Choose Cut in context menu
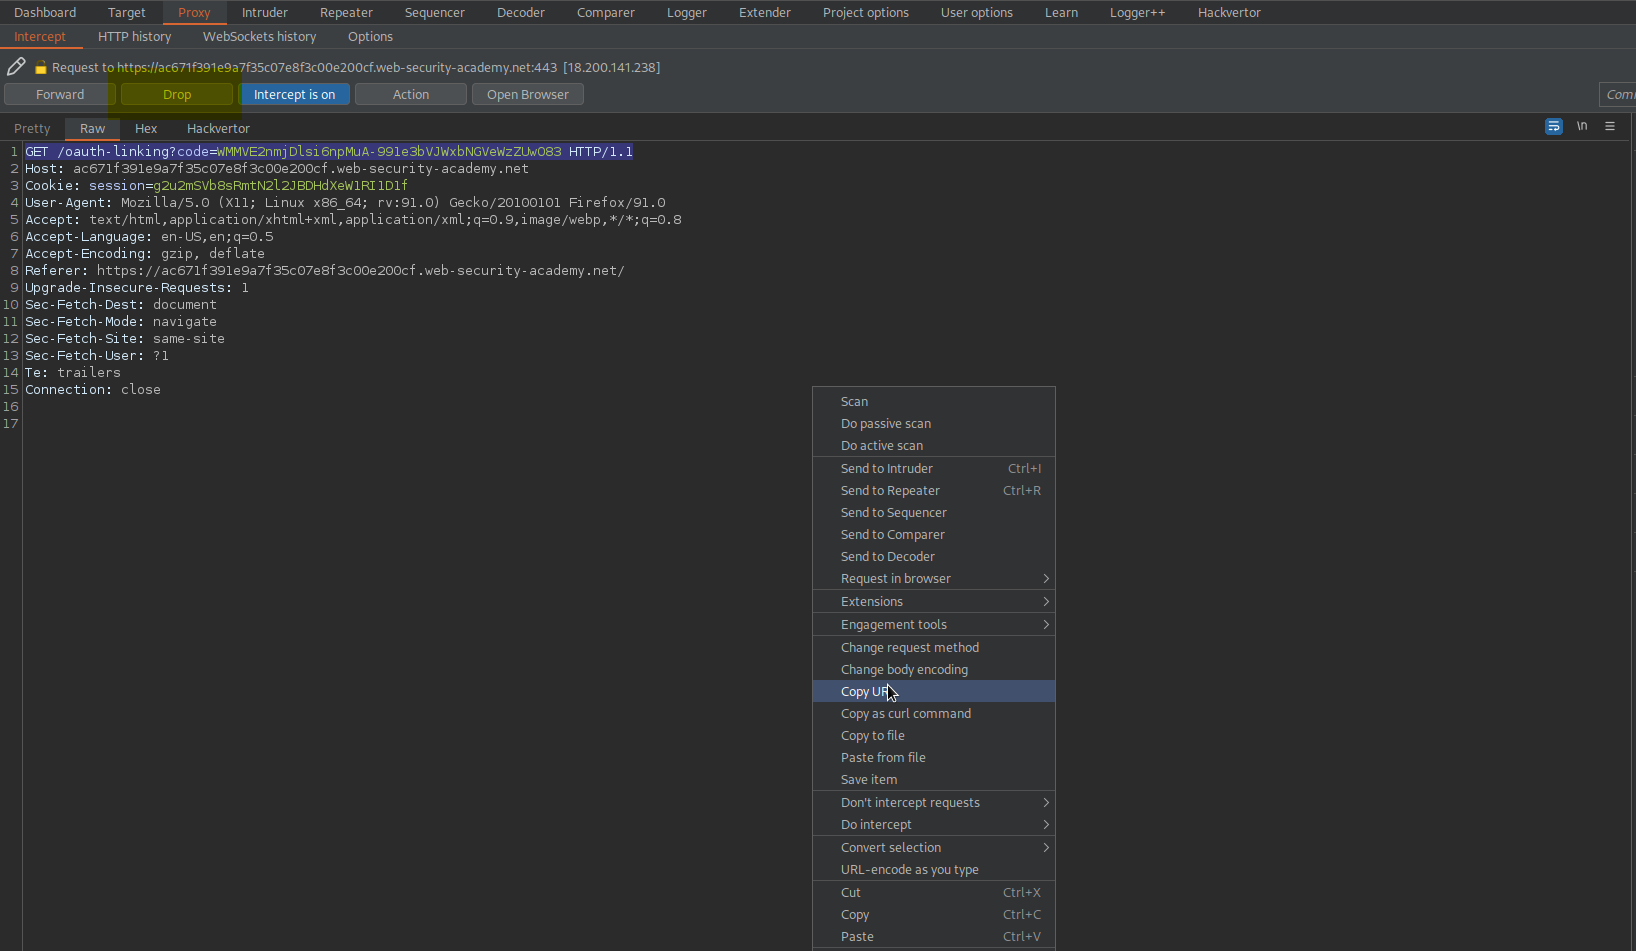Image resolution: width=1636 pixels, height=951 pixels. pos(934,892)
